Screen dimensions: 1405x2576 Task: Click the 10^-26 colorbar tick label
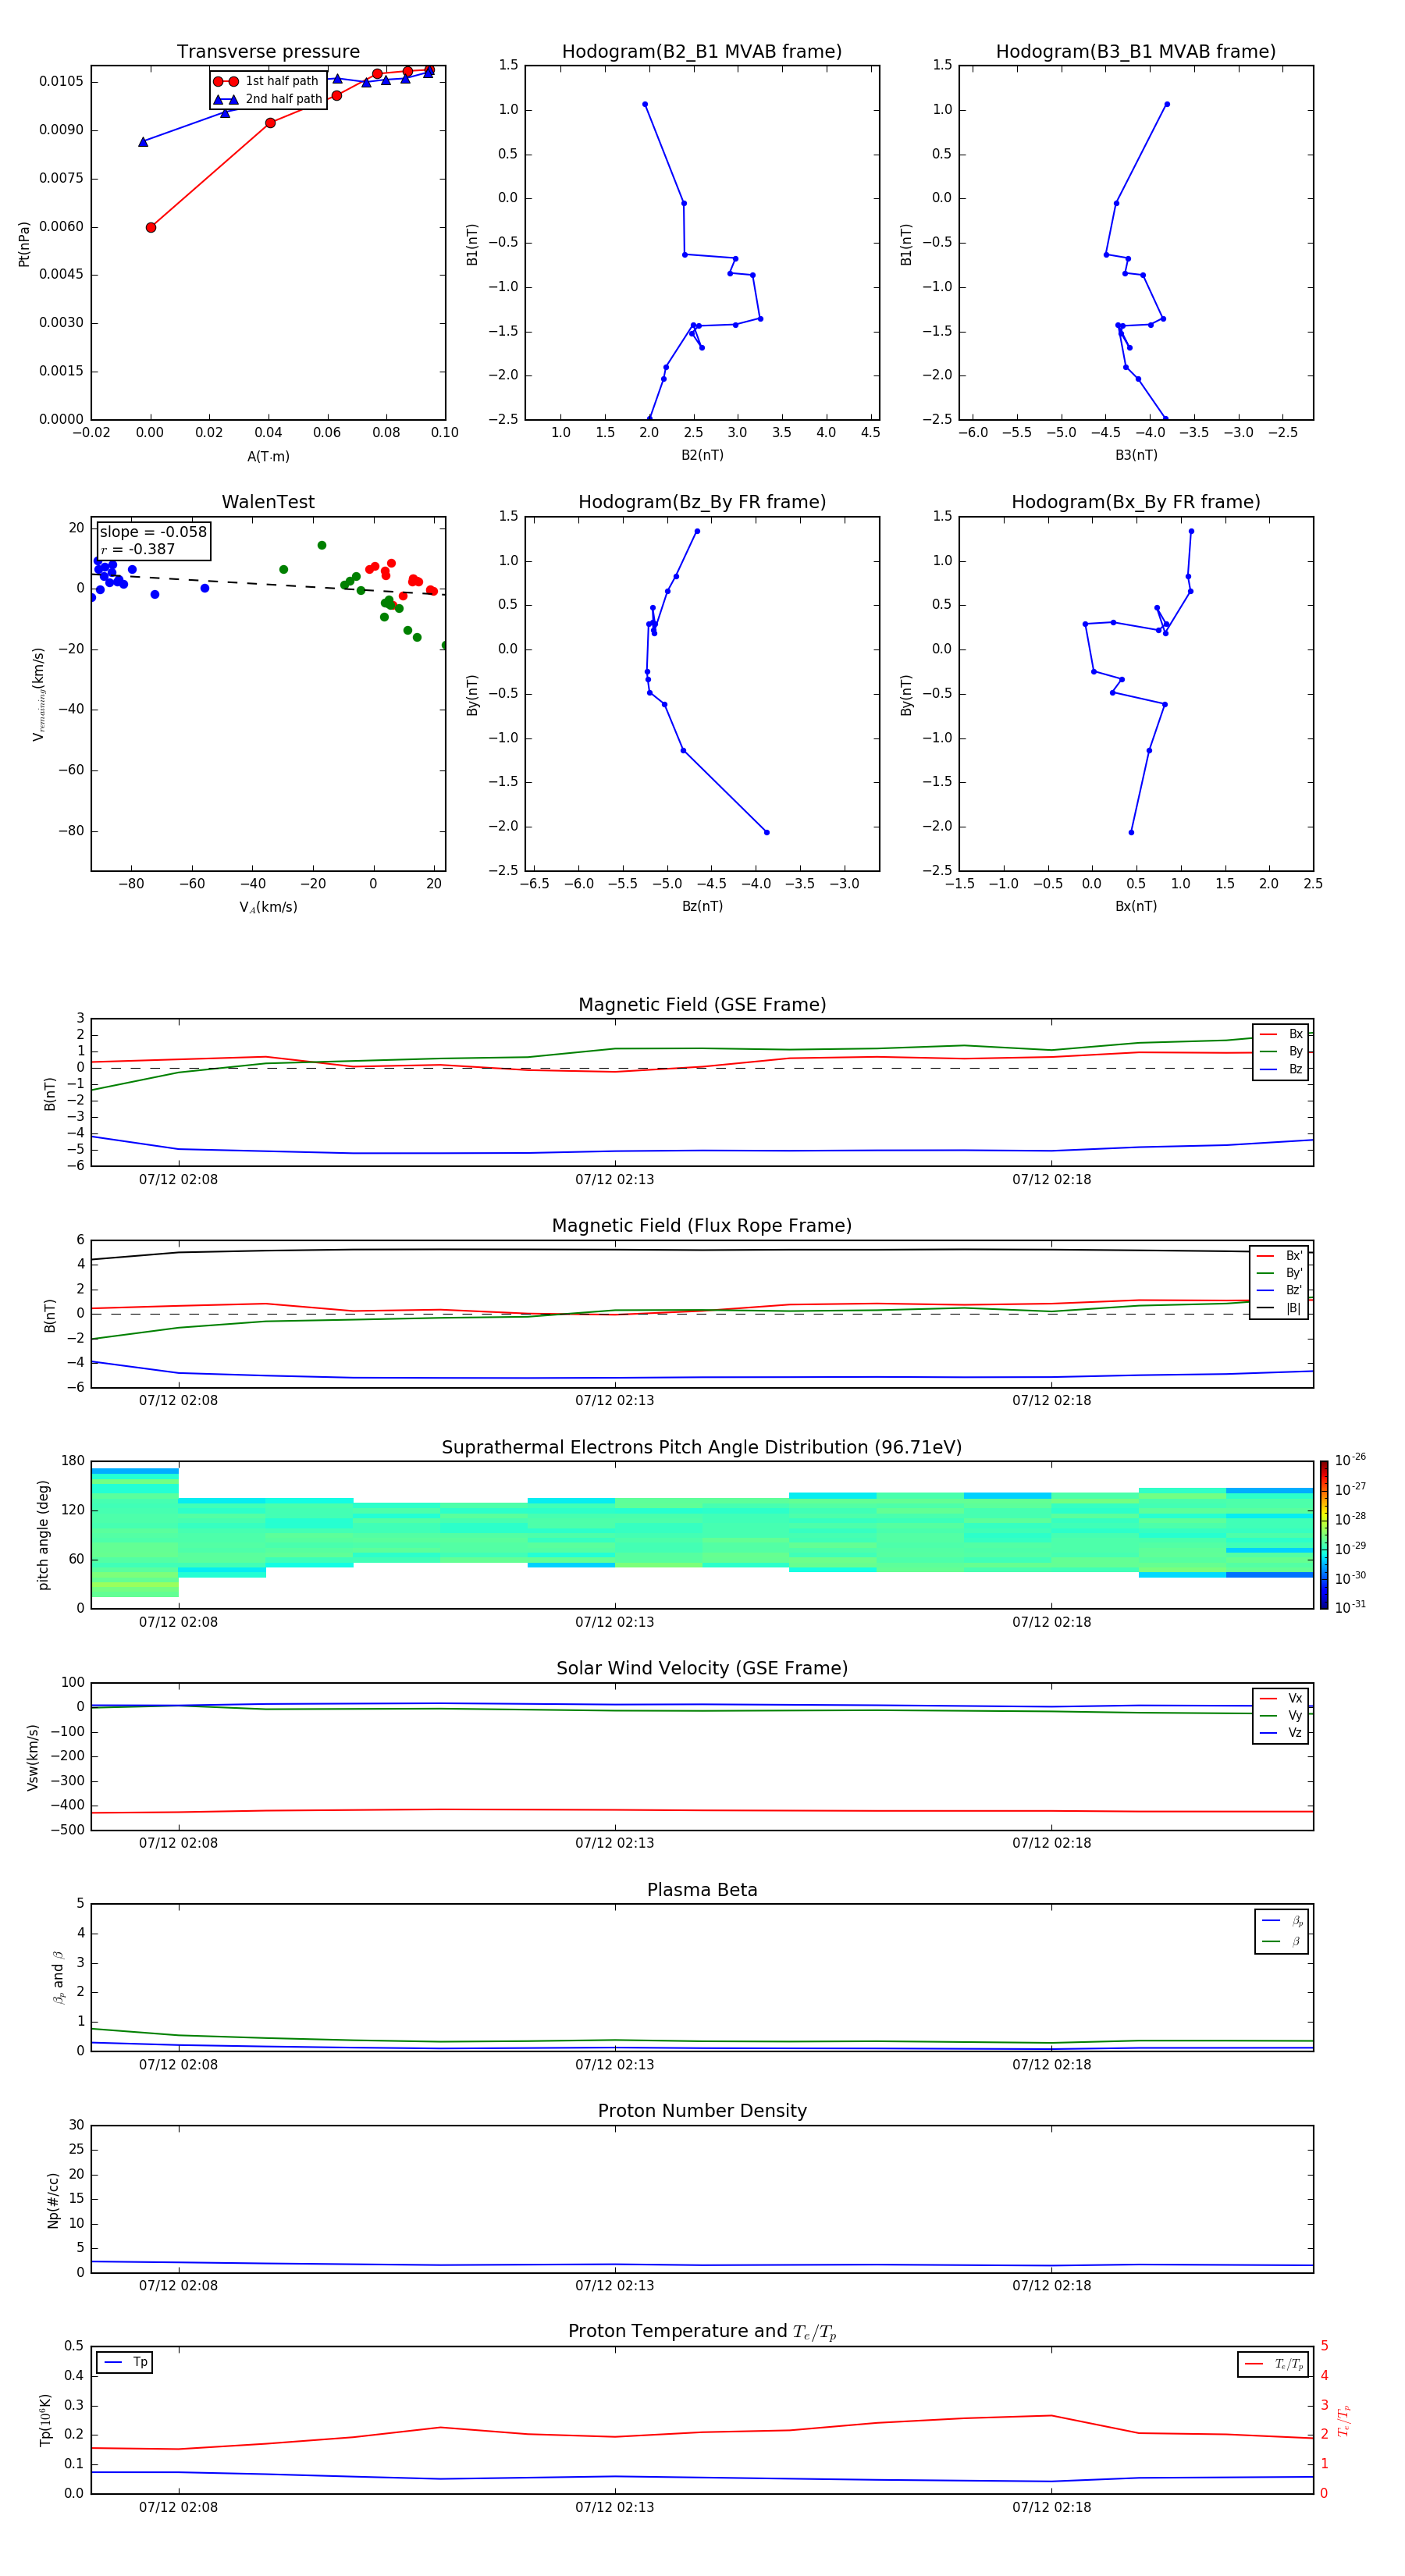1350,1460
